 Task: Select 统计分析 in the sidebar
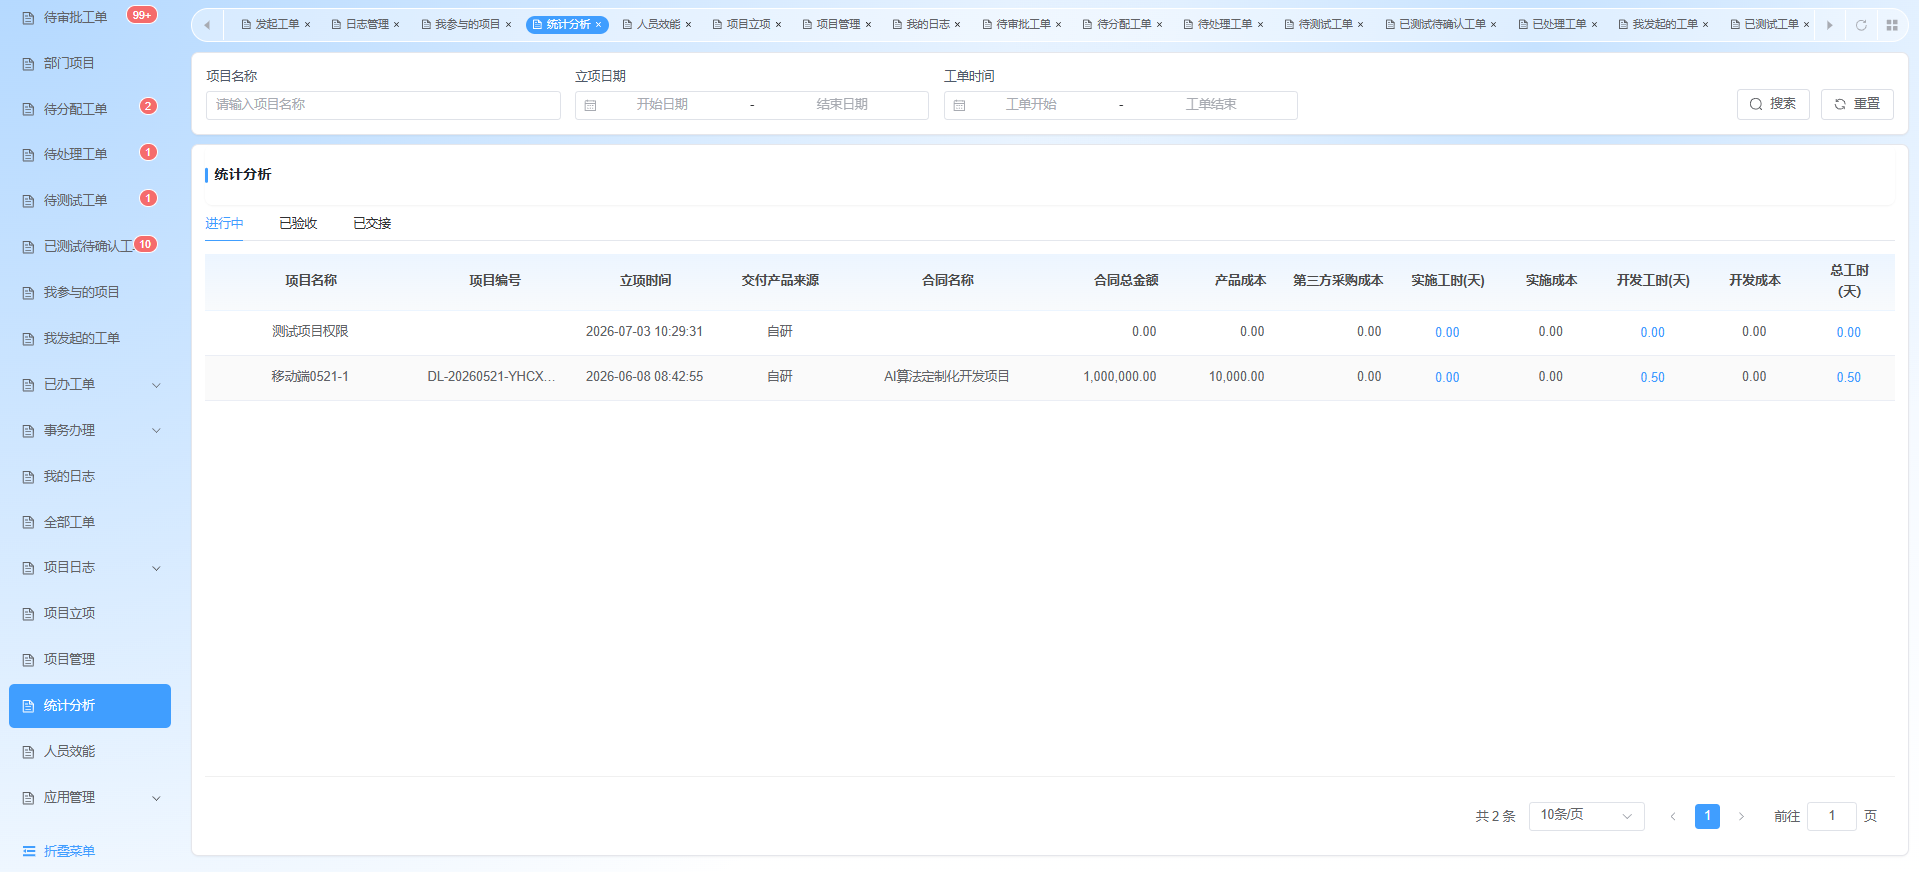[90, 706]
